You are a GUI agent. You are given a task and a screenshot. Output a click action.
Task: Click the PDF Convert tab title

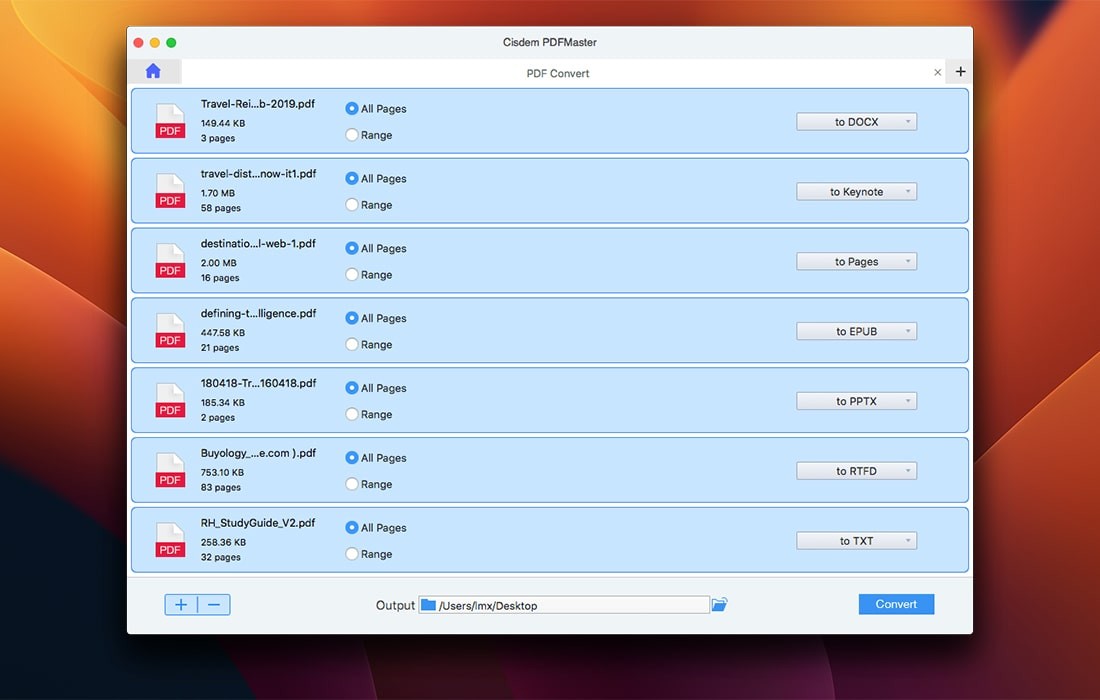(558, 73)
